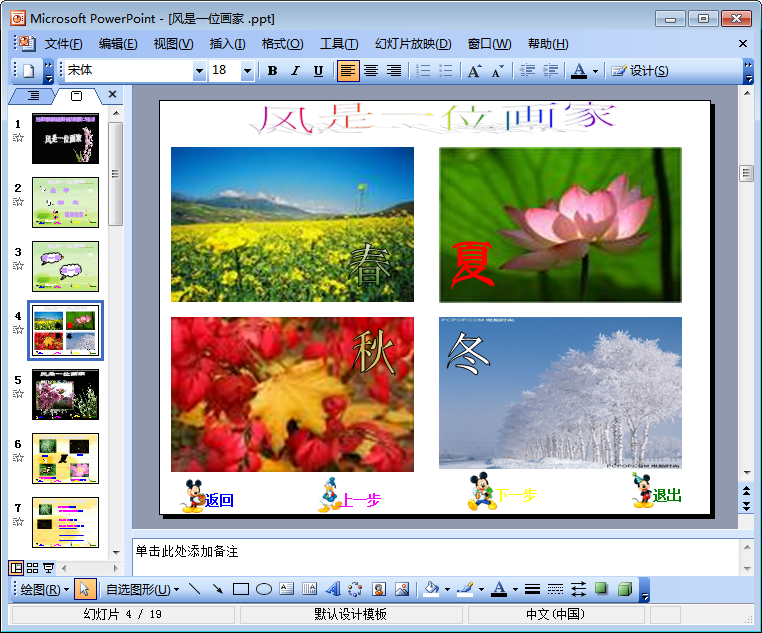
Task: Toggle Underline formatting
Action: (x=318, y=71)
